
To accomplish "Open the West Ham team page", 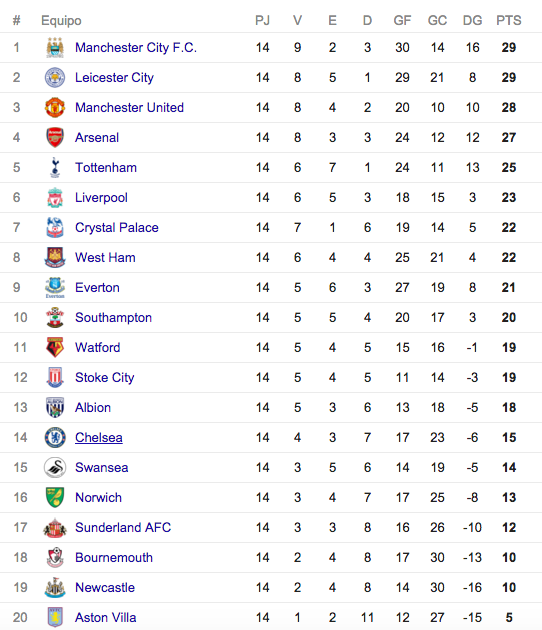I will tap(105, 258).
